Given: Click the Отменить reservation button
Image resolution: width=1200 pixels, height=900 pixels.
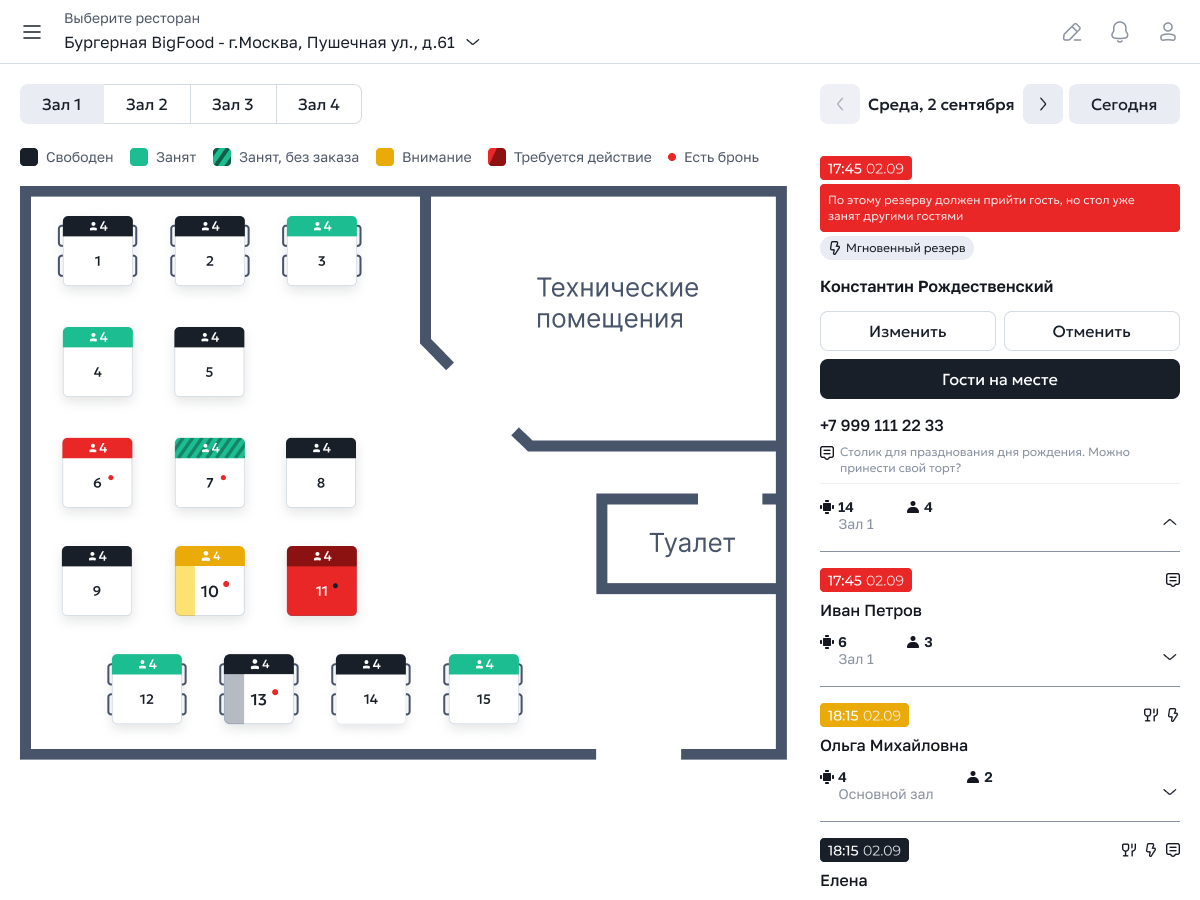Looking at the screenshot, I should tap(1091, 331).
